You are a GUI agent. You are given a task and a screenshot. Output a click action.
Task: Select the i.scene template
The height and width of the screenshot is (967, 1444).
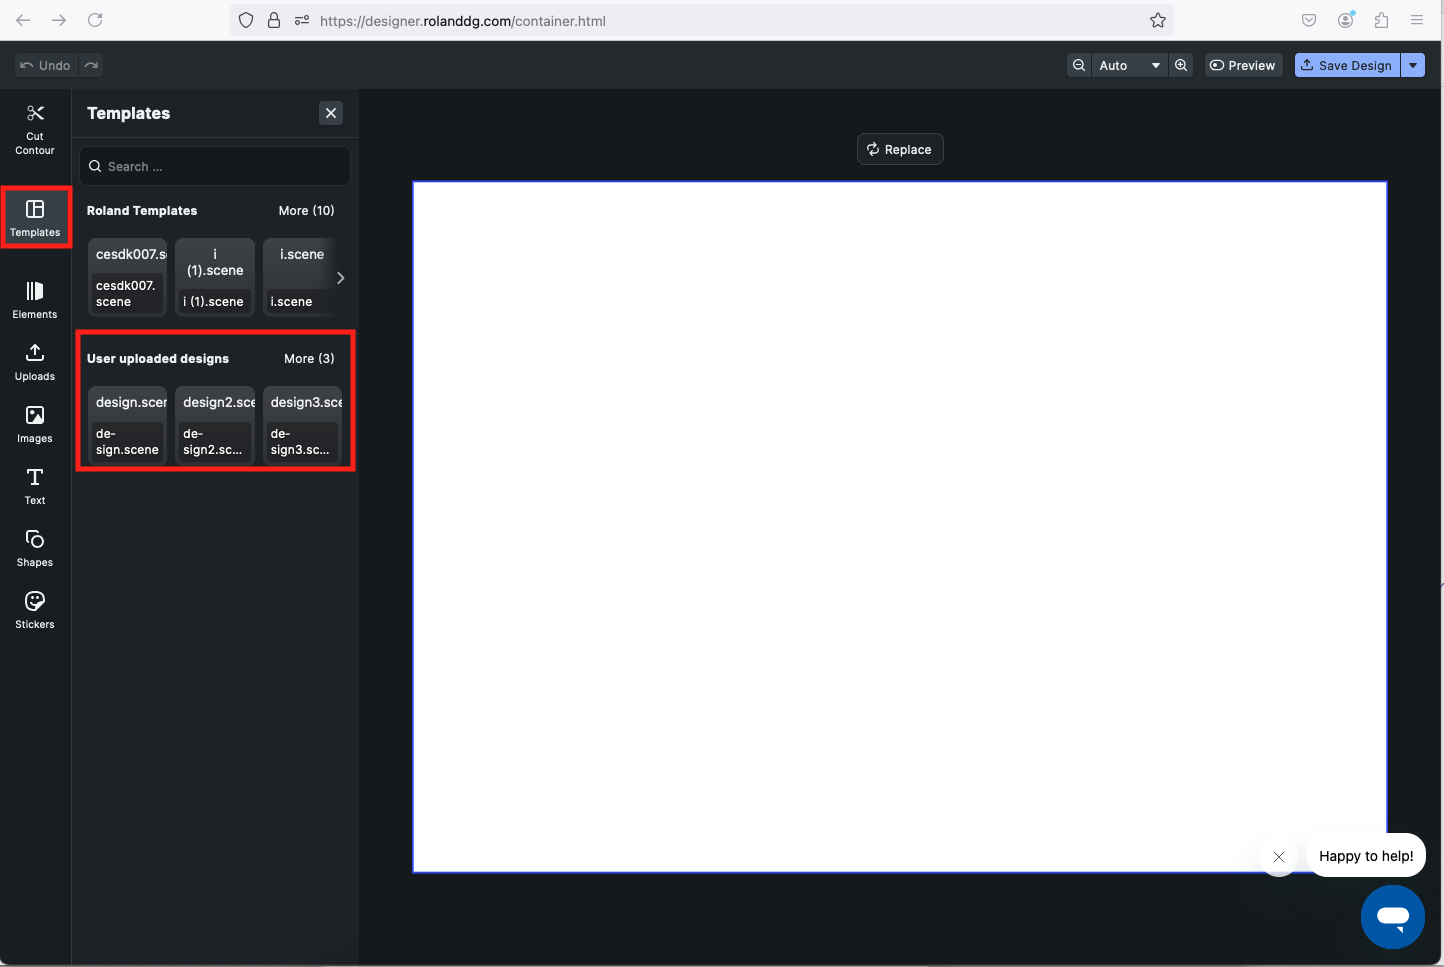[x=298, y=277]
